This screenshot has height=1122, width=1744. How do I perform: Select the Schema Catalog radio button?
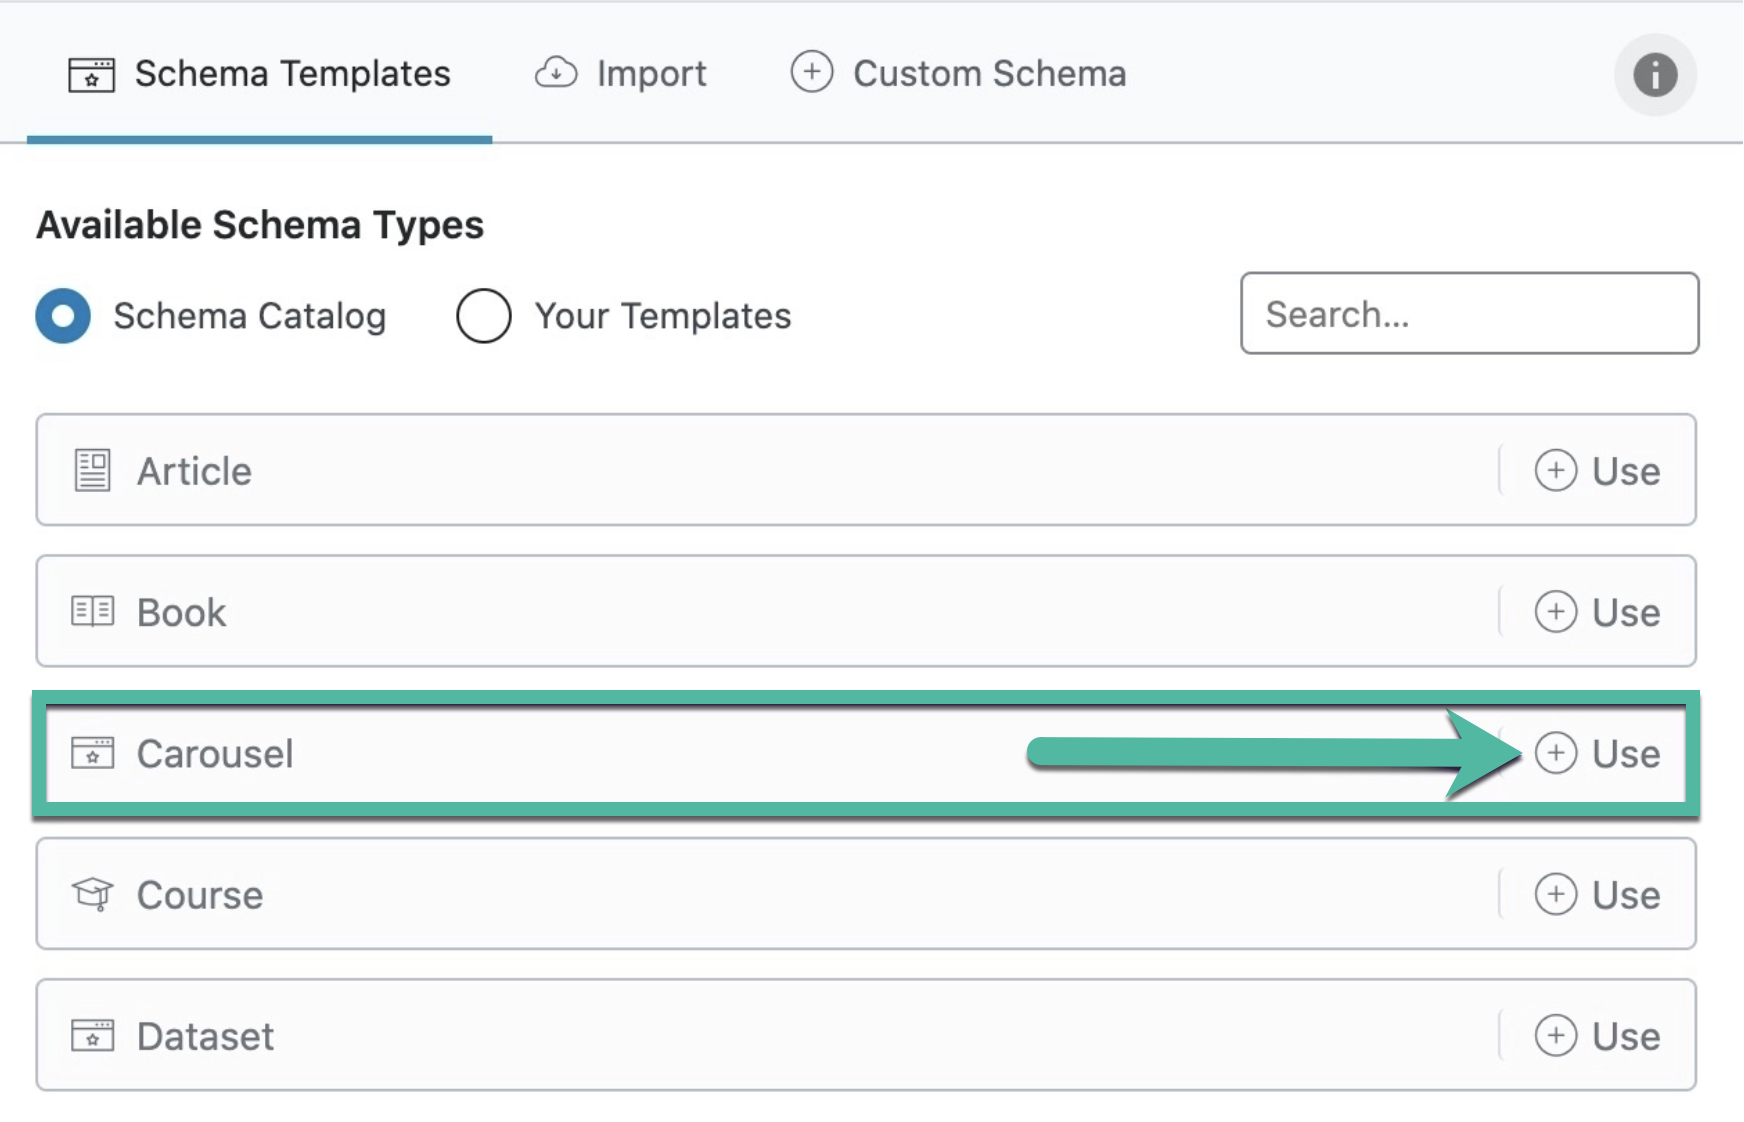click(x=63, y=316)
